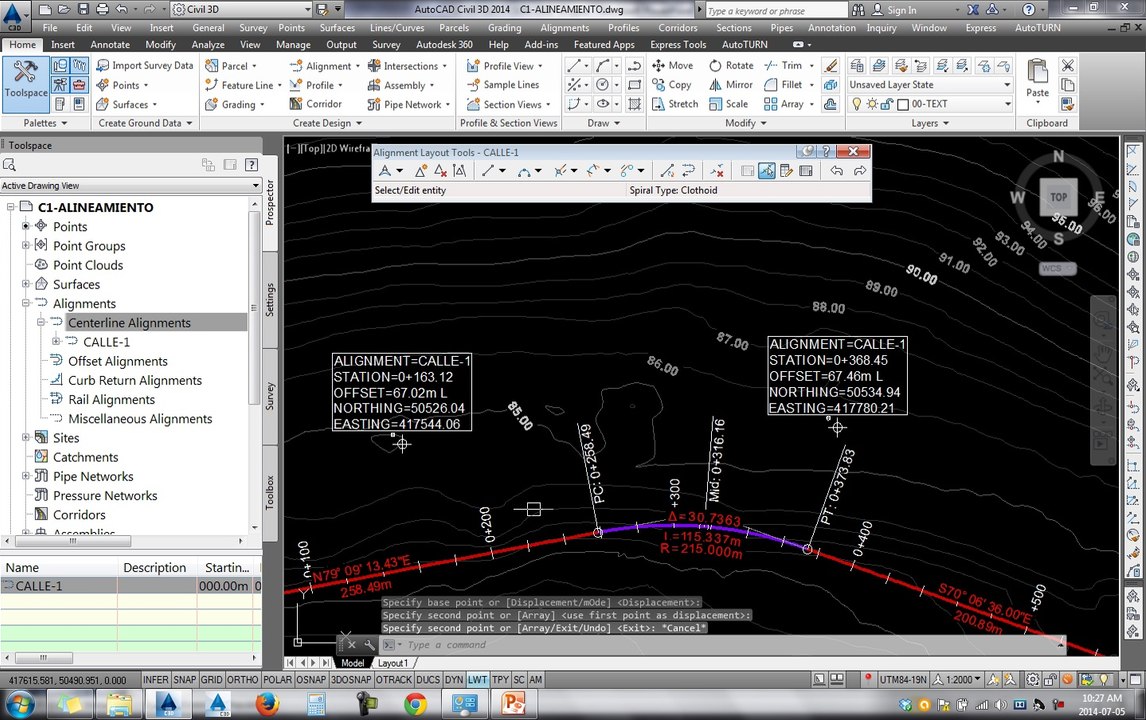The width and height of the screenshot is (1146, 720).
Task: Open the Firefox taskbar icon
Action: (267, 704)
